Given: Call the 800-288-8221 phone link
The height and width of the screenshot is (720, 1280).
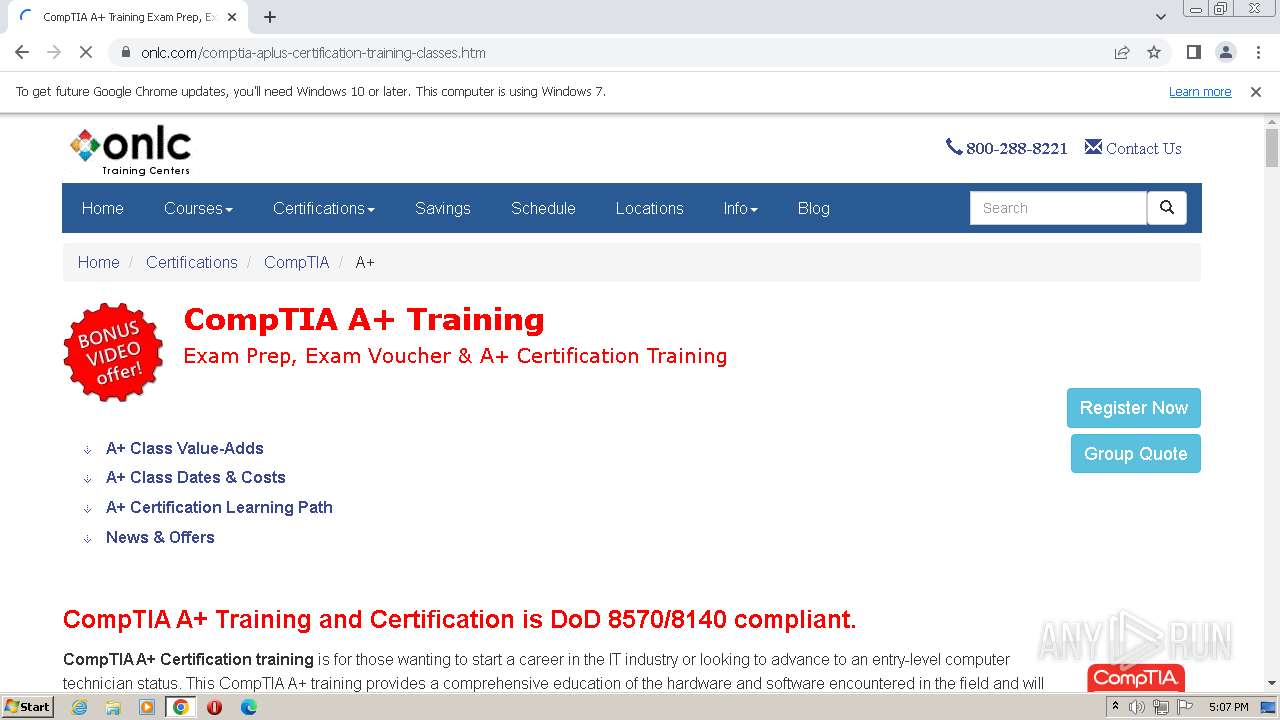Looking at the screenshot, I should point(1017,148).
